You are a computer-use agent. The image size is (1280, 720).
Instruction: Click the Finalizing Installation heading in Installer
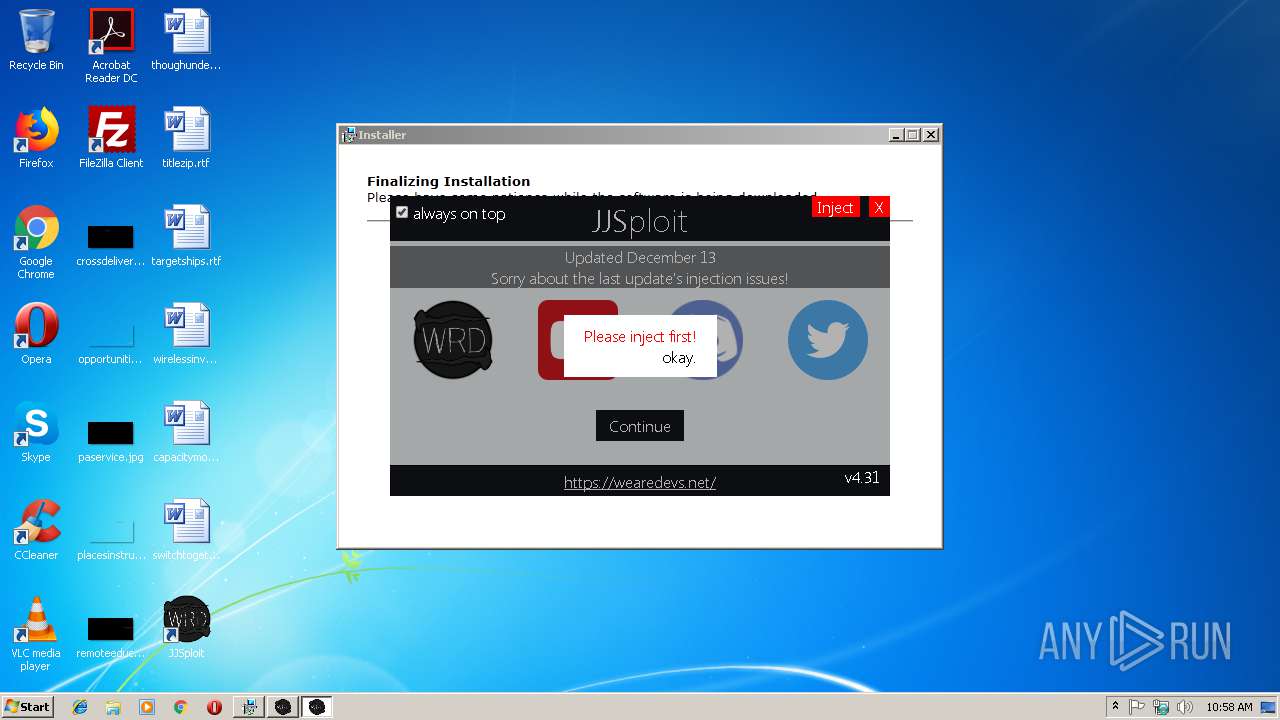449,181
